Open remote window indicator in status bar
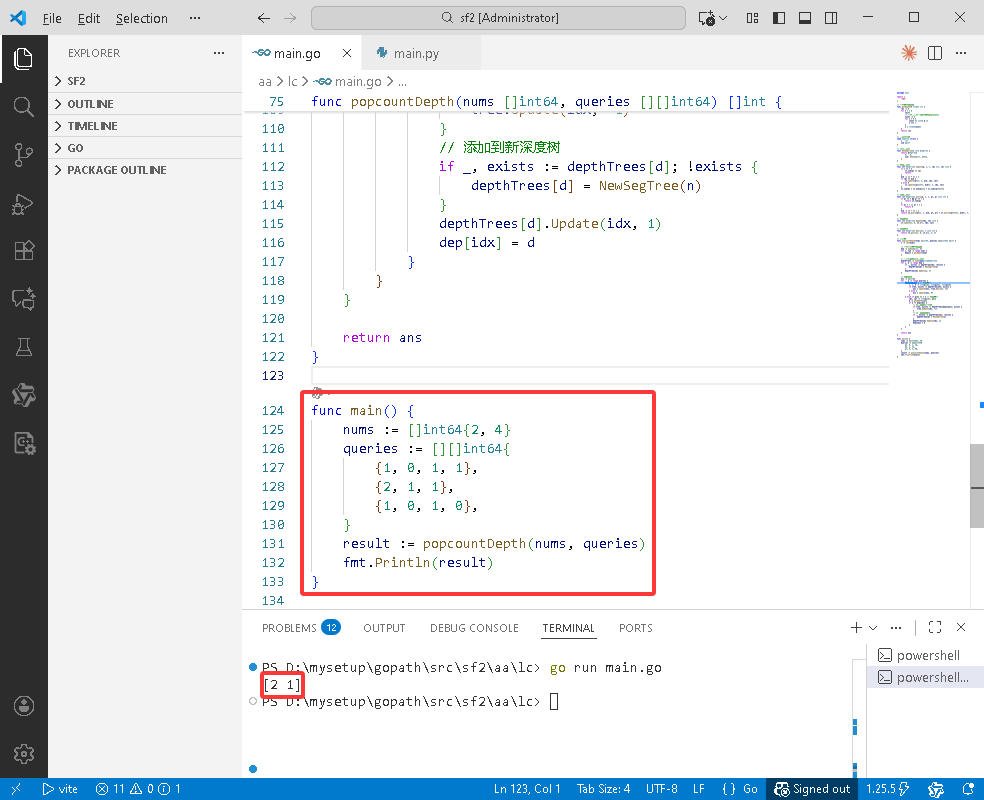Viewport: 984px width, 800px height. click(x=16, y=789)
